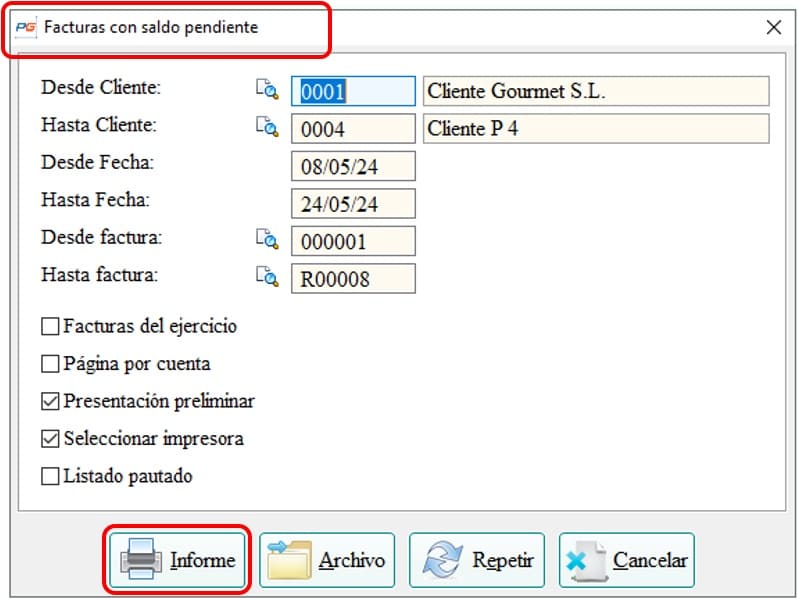Click the Cliente P 4 name field

coord(596,129)
